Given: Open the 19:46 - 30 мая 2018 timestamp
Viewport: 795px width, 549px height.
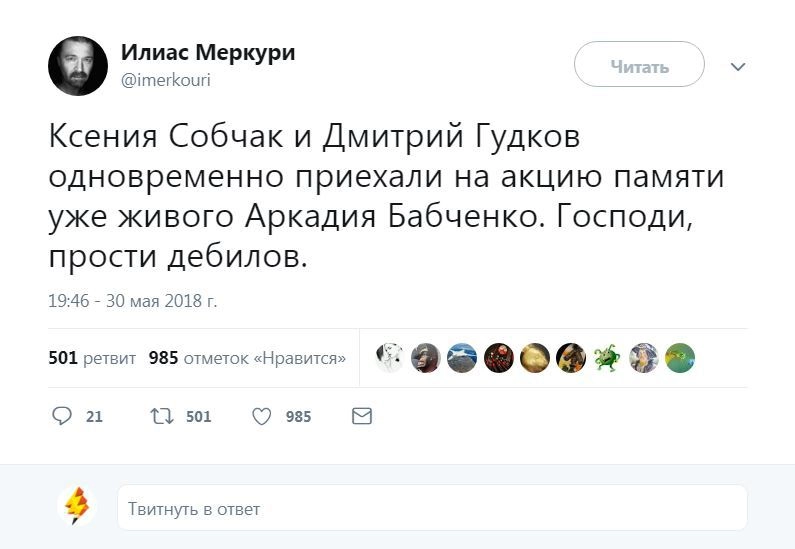Looking at the screenshot, I should click(133, 300).
